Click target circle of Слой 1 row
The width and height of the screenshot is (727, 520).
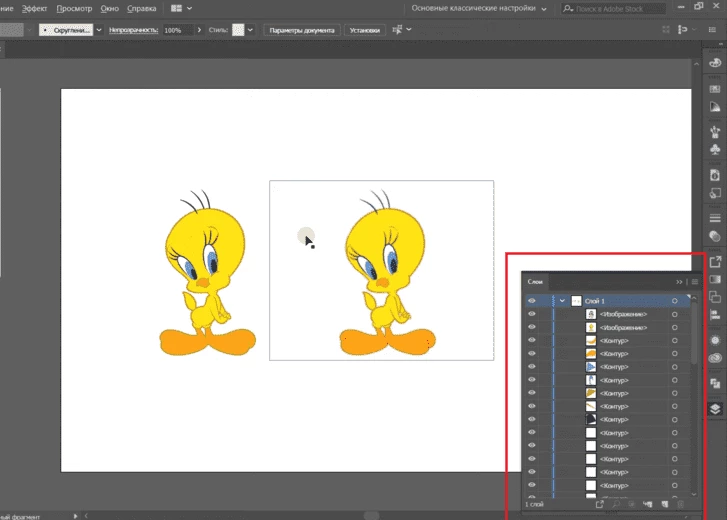(675, 301)
